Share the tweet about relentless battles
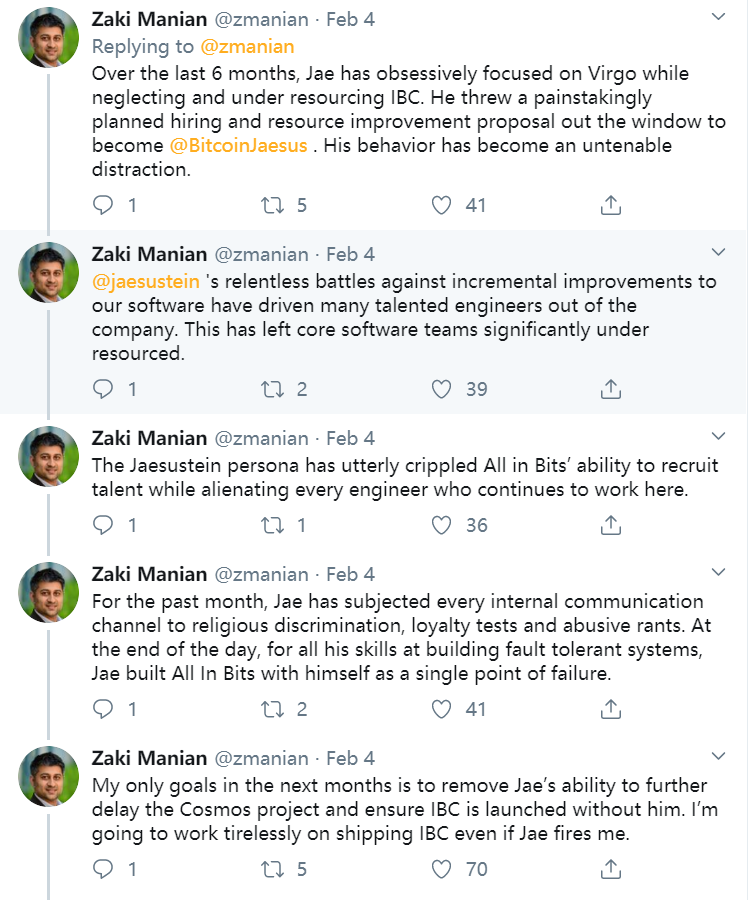The width and height of the screenshot is (751, 900). (x=611, y=388)
